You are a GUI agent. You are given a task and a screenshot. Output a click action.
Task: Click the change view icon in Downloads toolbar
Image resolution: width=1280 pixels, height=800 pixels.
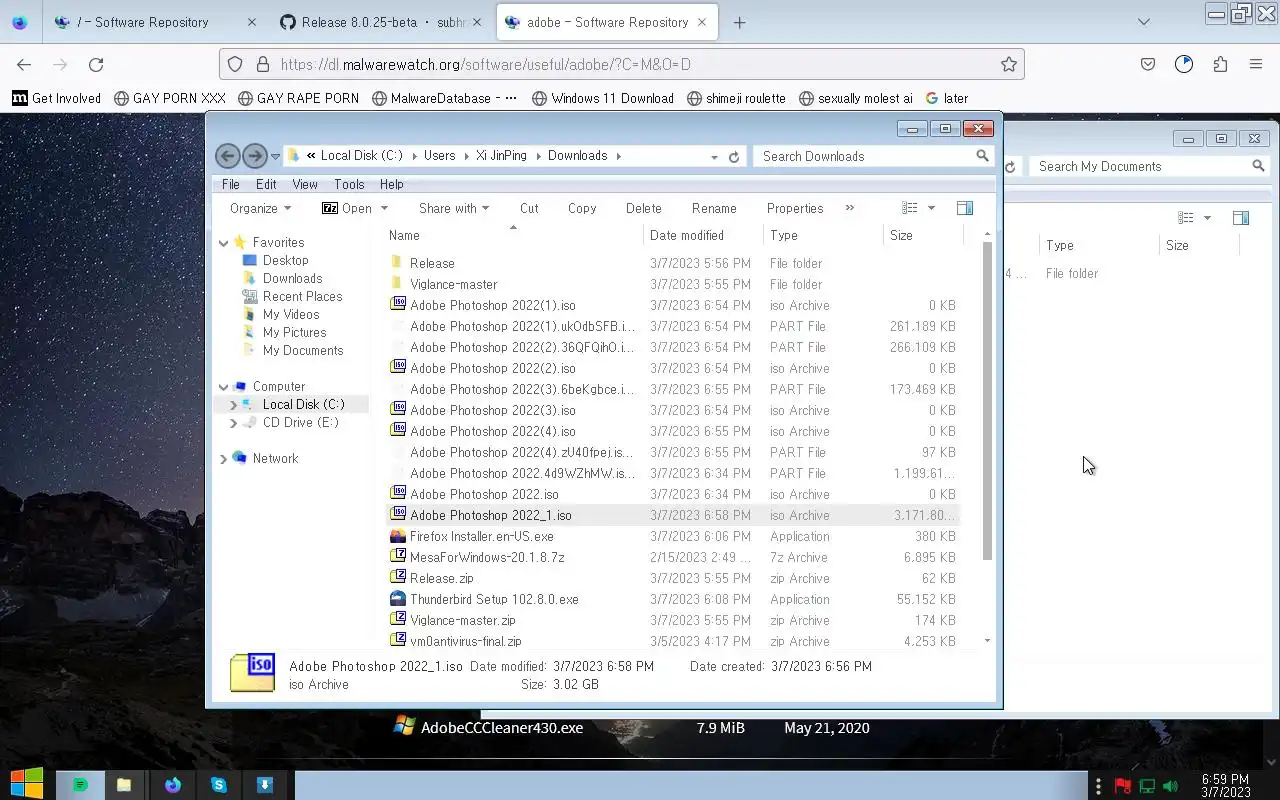[909, 208]
